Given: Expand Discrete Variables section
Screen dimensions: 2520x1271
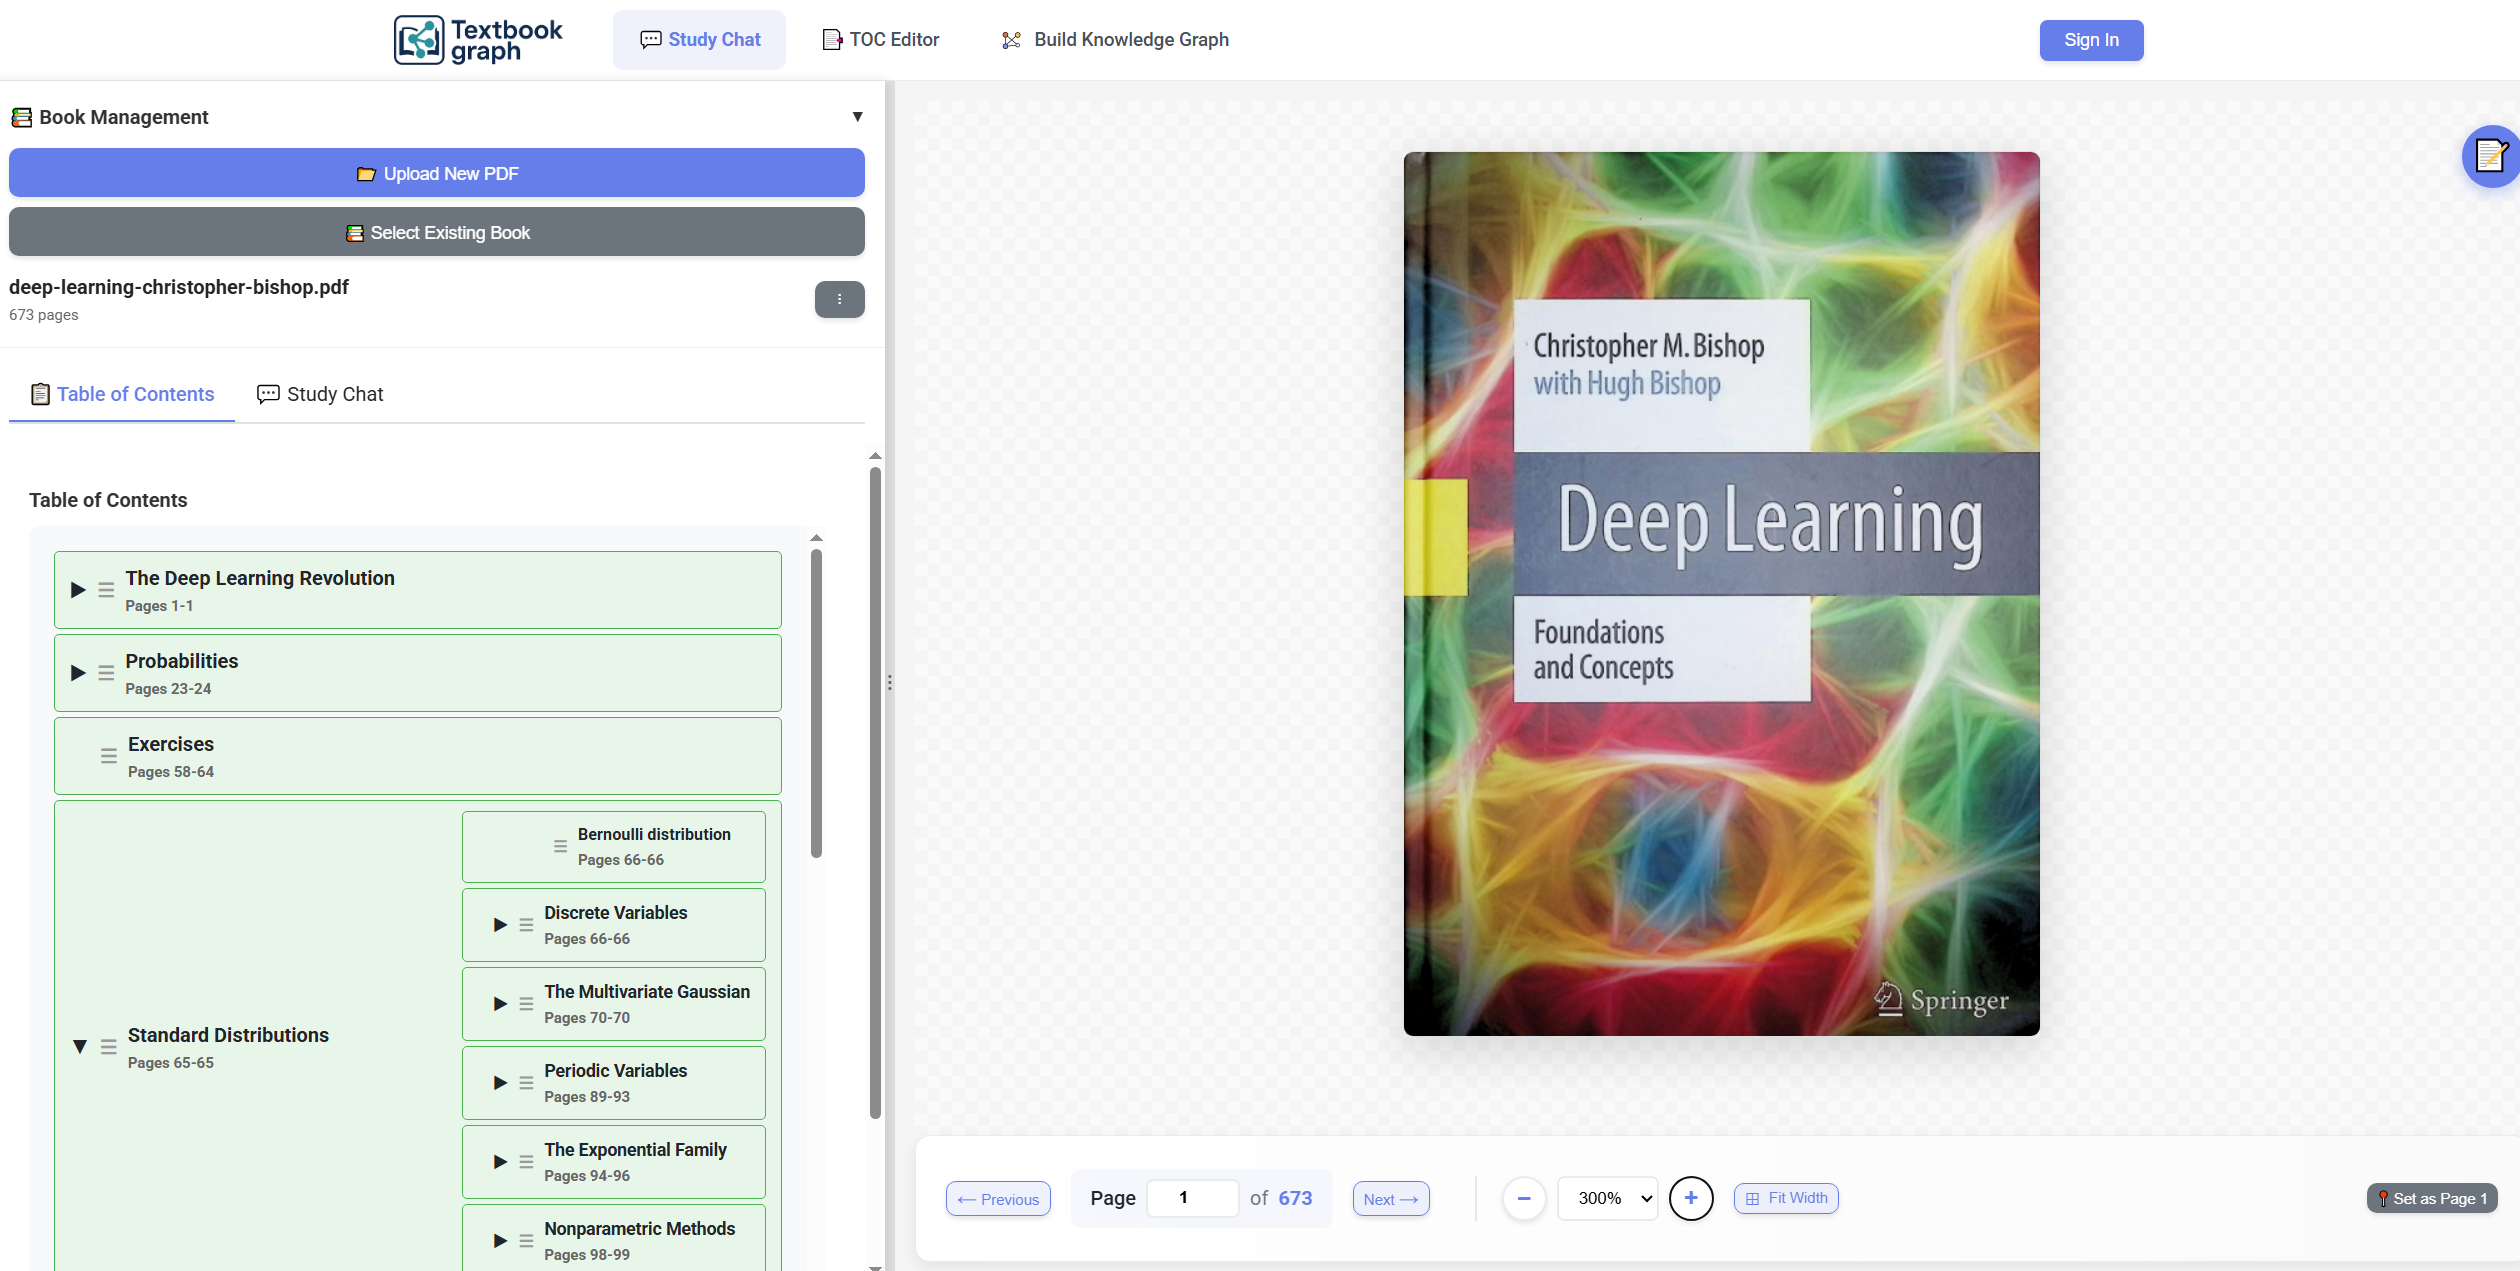Looking at the screenshot, I should 500,925.
